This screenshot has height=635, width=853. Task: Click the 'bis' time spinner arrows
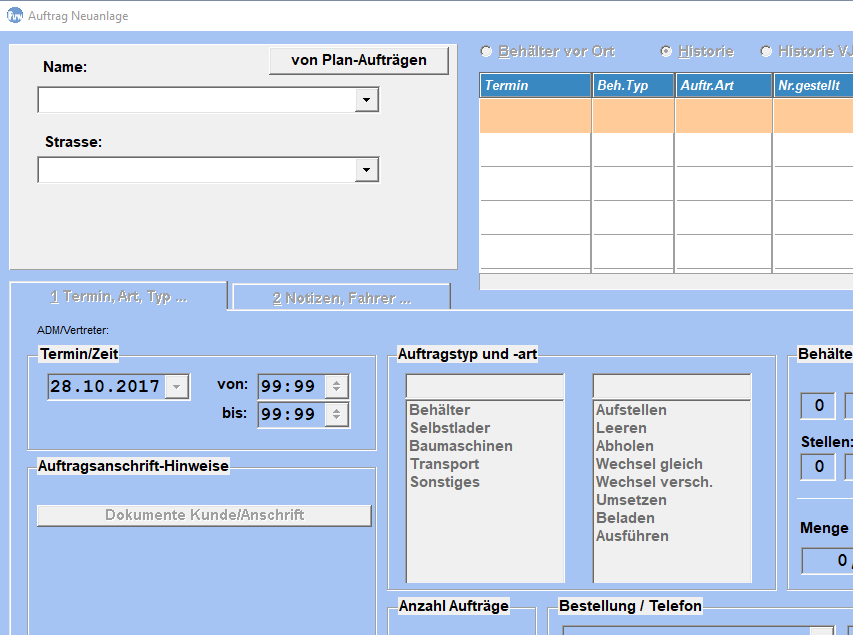337,414
